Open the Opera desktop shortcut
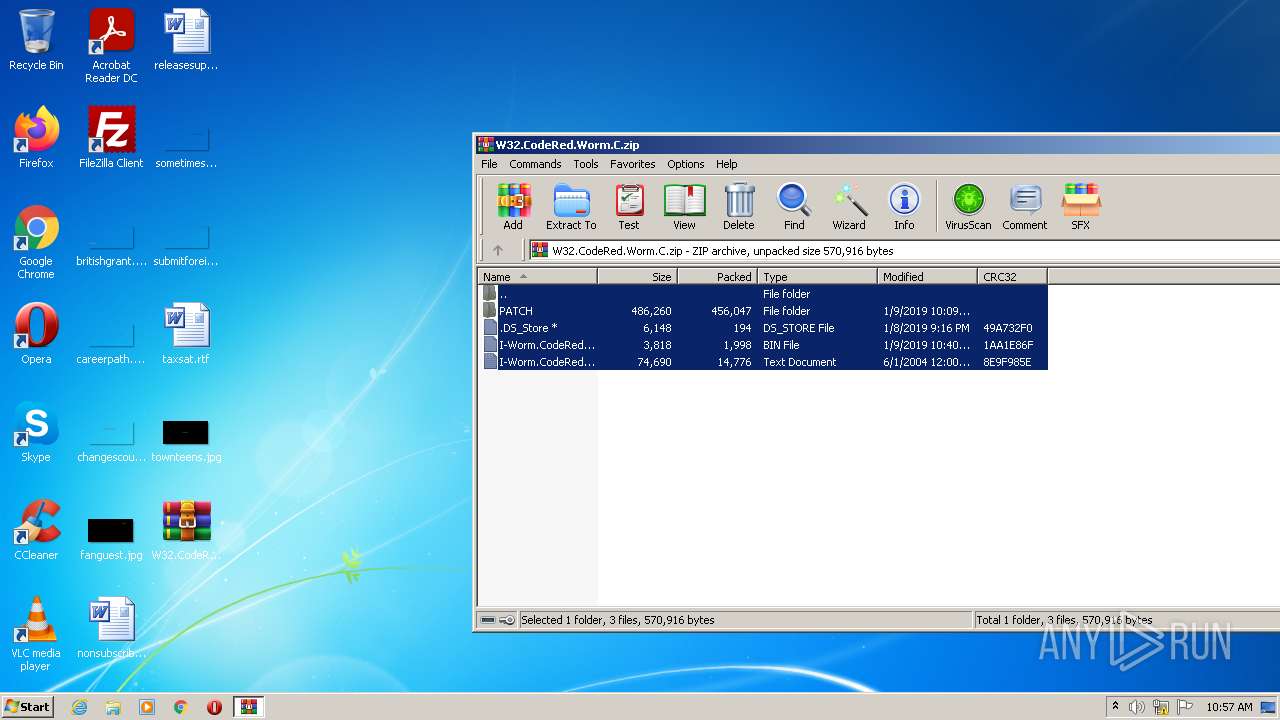Viewport: 1280px width, 720px height. coord(36,334)
